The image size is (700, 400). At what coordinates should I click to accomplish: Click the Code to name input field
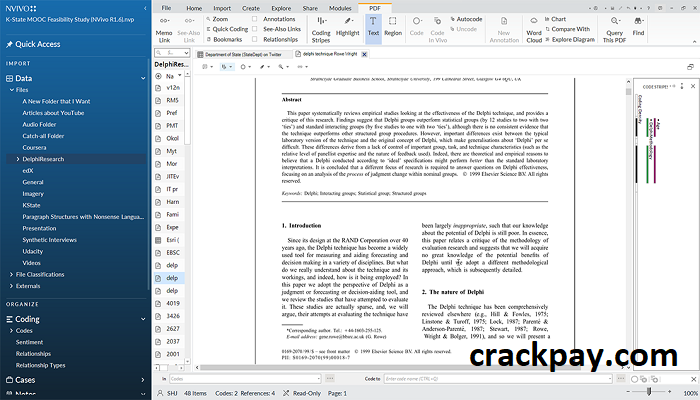pos(498,379)
